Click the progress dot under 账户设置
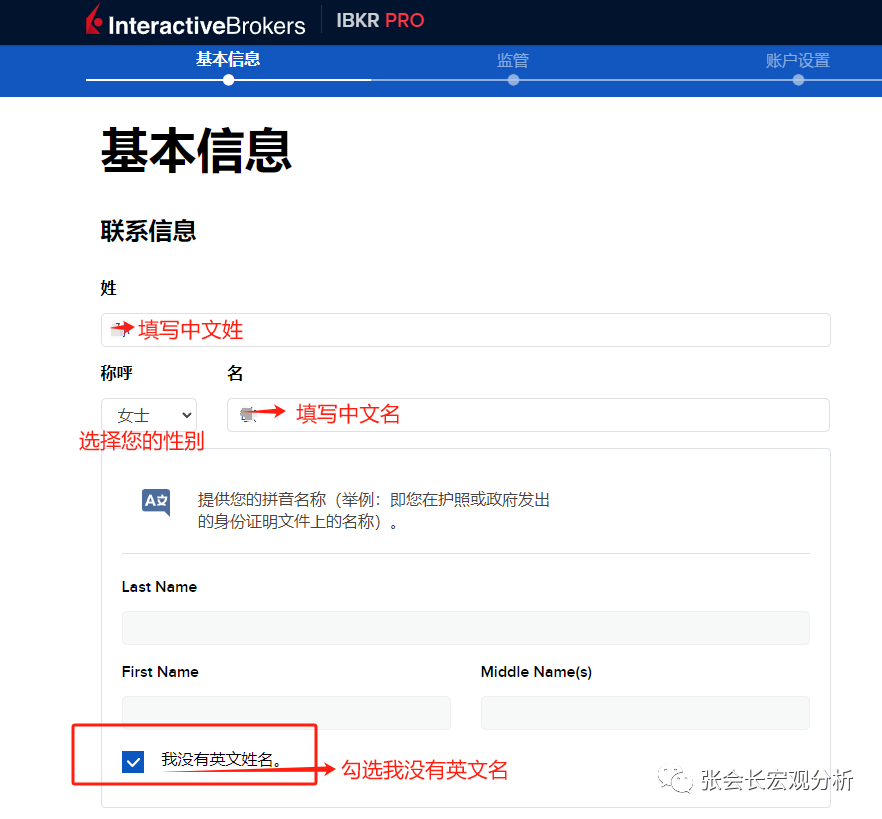The width and height of the screenshot is (882, 819). [798, 80]
